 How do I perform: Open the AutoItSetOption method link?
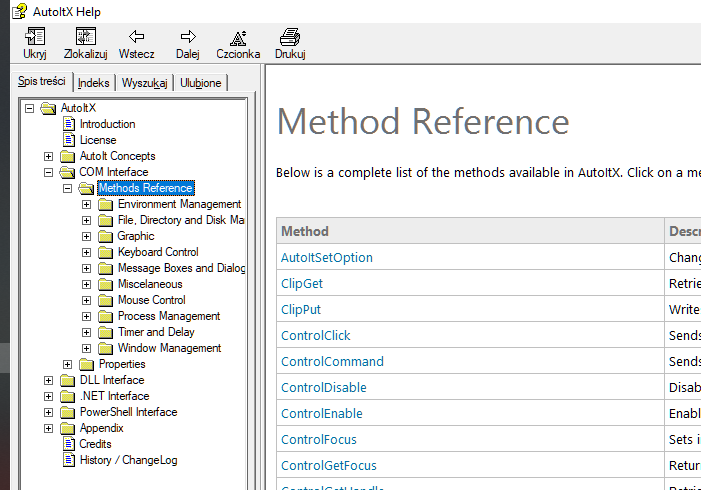click(x=327, y=258)
